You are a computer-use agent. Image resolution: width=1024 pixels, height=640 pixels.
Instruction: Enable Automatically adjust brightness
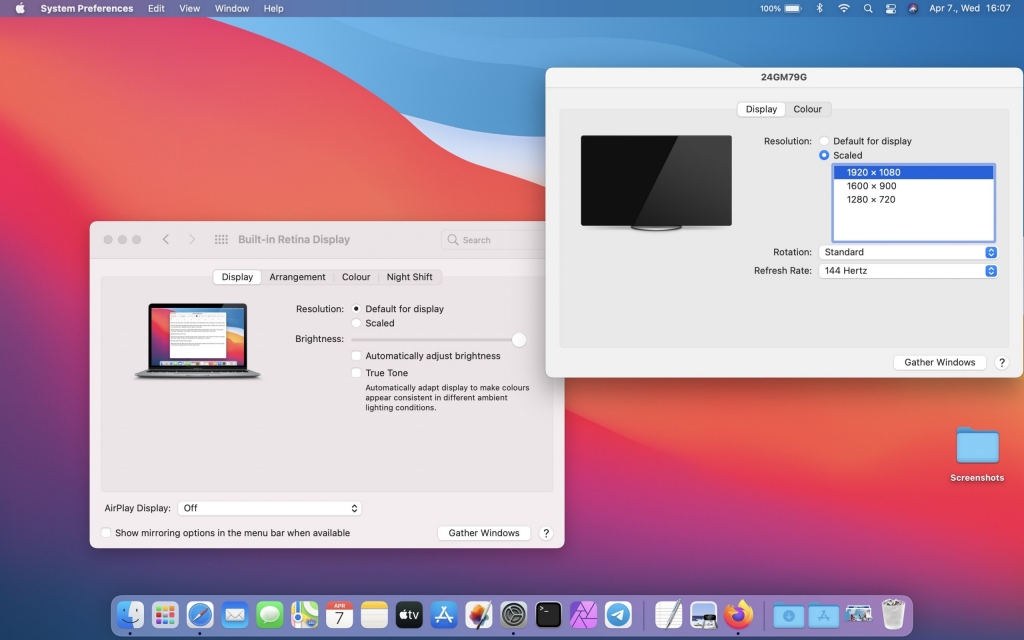pos(357,356)
